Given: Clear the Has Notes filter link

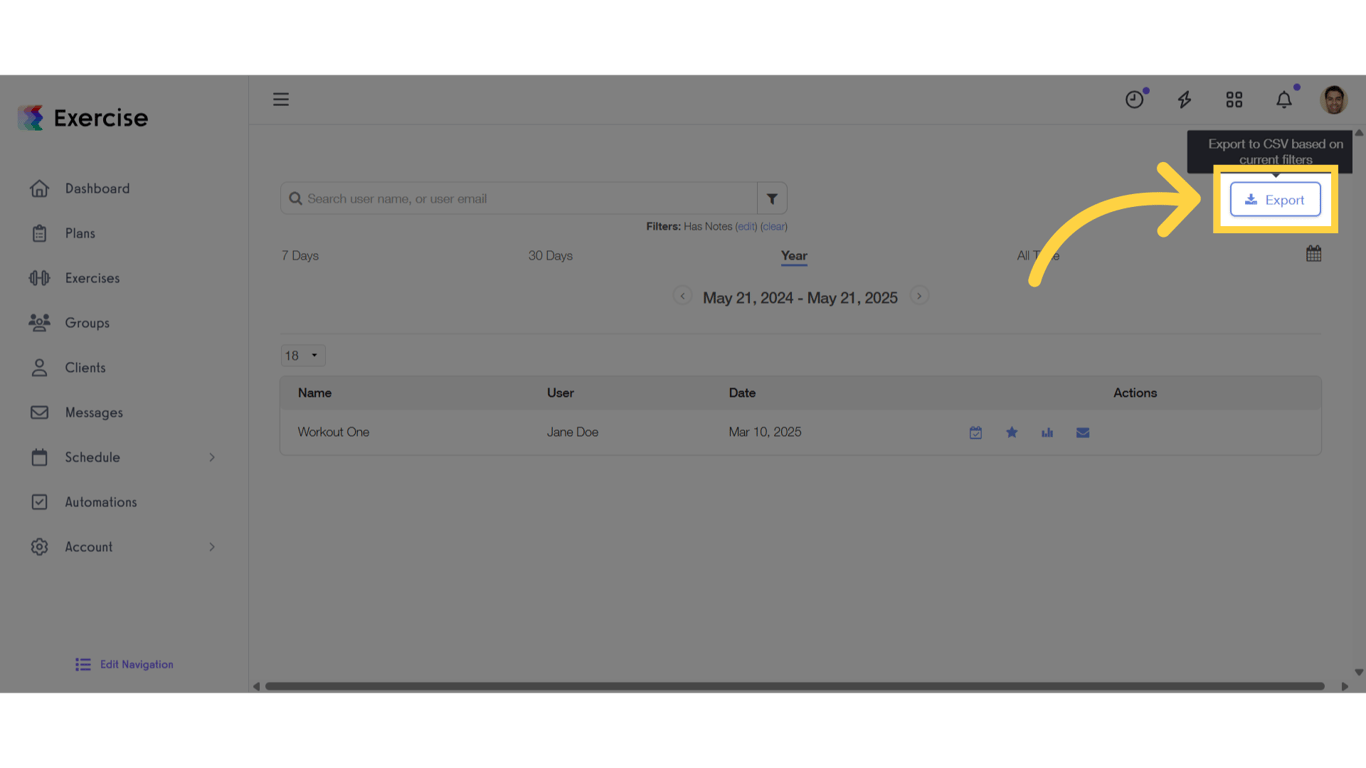Looking at the screenshot, I should [773, 226].
